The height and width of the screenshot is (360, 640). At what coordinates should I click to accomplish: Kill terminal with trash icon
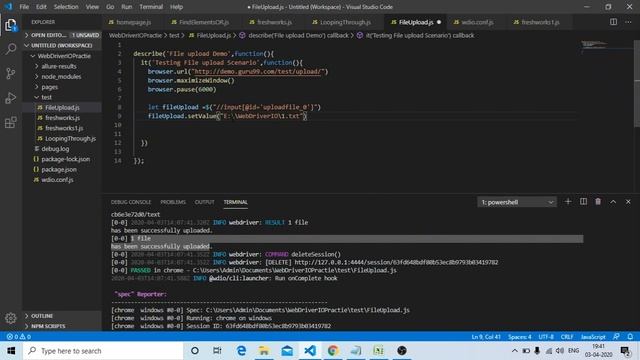pyautogui.click(x=598, y=202)
